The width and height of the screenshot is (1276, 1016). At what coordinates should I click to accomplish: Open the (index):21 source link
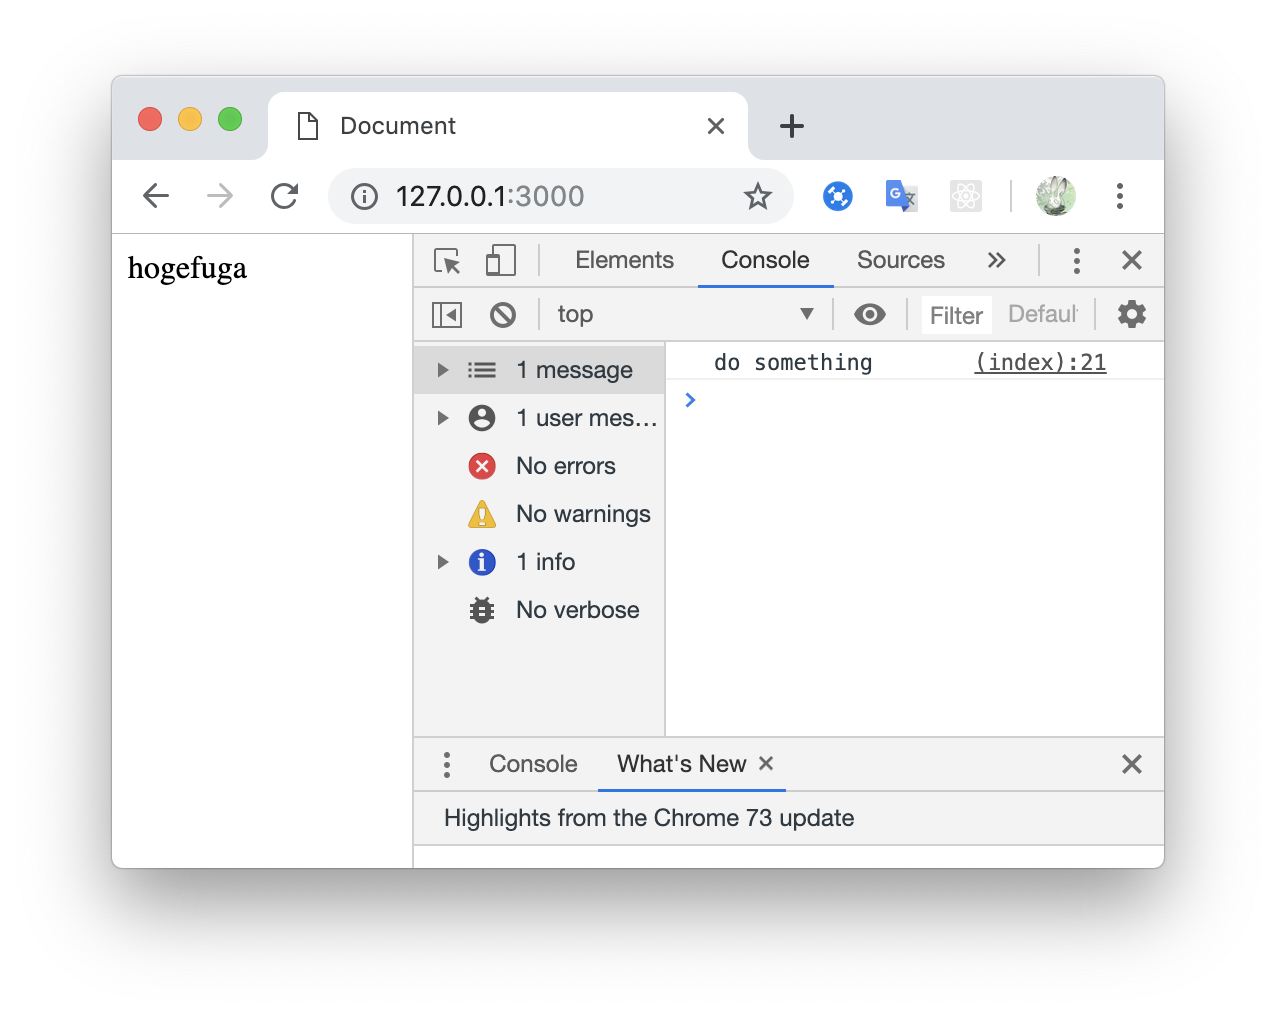(1039, 362)
